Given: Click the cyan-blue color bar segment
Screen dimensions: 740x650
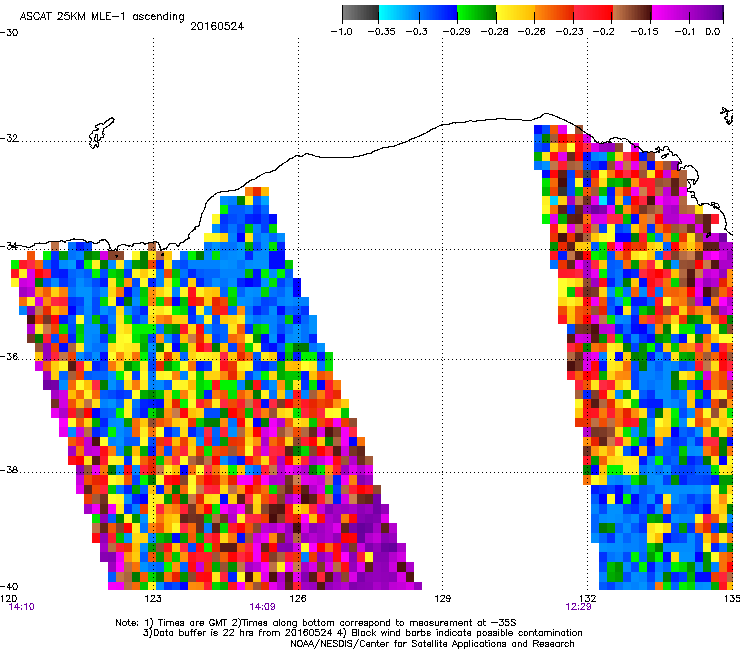Looking at the screenshot, I should pyautogui.click(x=418, y=13).
